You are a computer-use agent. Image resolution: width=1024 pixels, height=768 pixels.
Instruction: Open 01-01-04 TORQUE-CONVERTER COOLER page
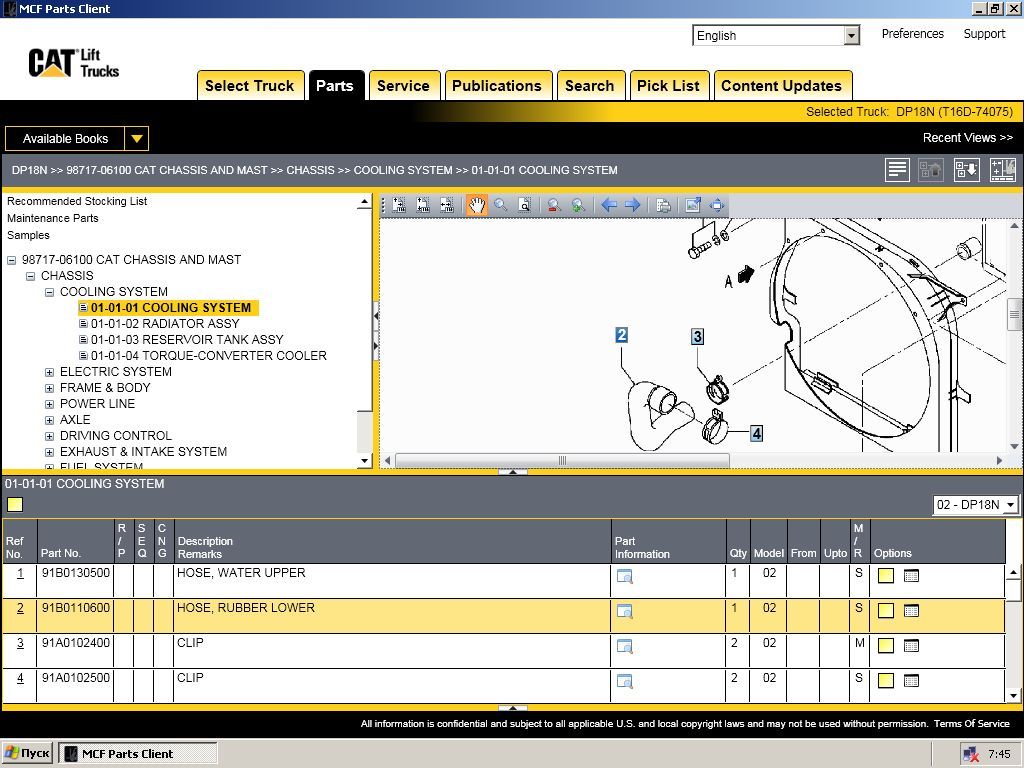(209, 356)
